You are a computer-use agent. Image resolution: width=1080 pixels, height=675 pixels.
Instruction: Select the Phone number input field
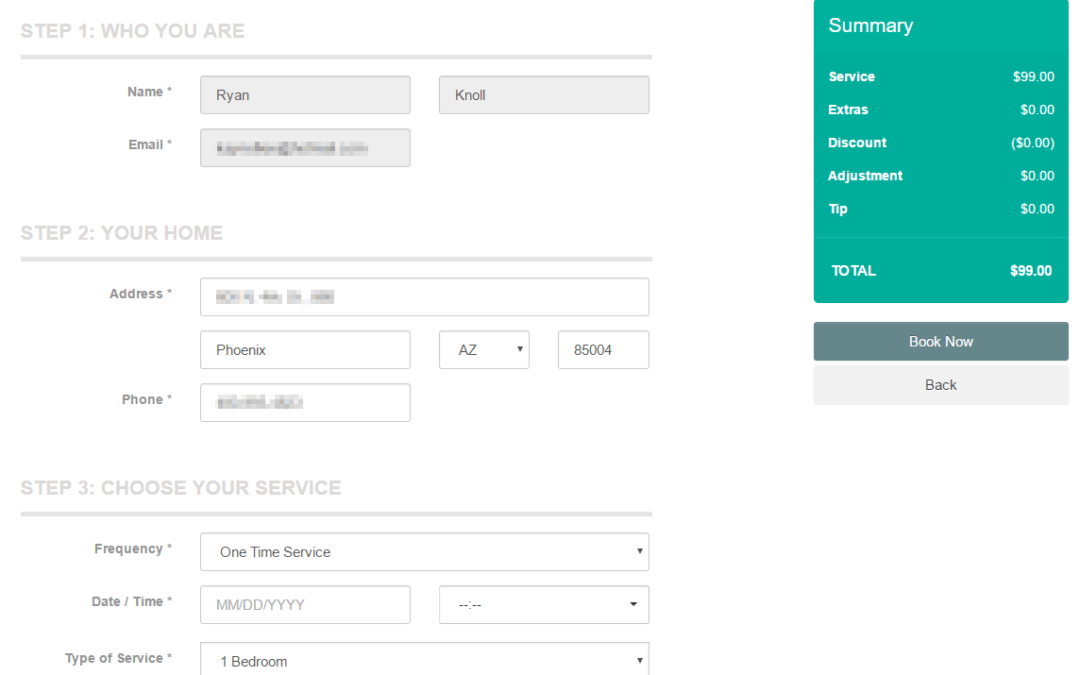point(305,402)
